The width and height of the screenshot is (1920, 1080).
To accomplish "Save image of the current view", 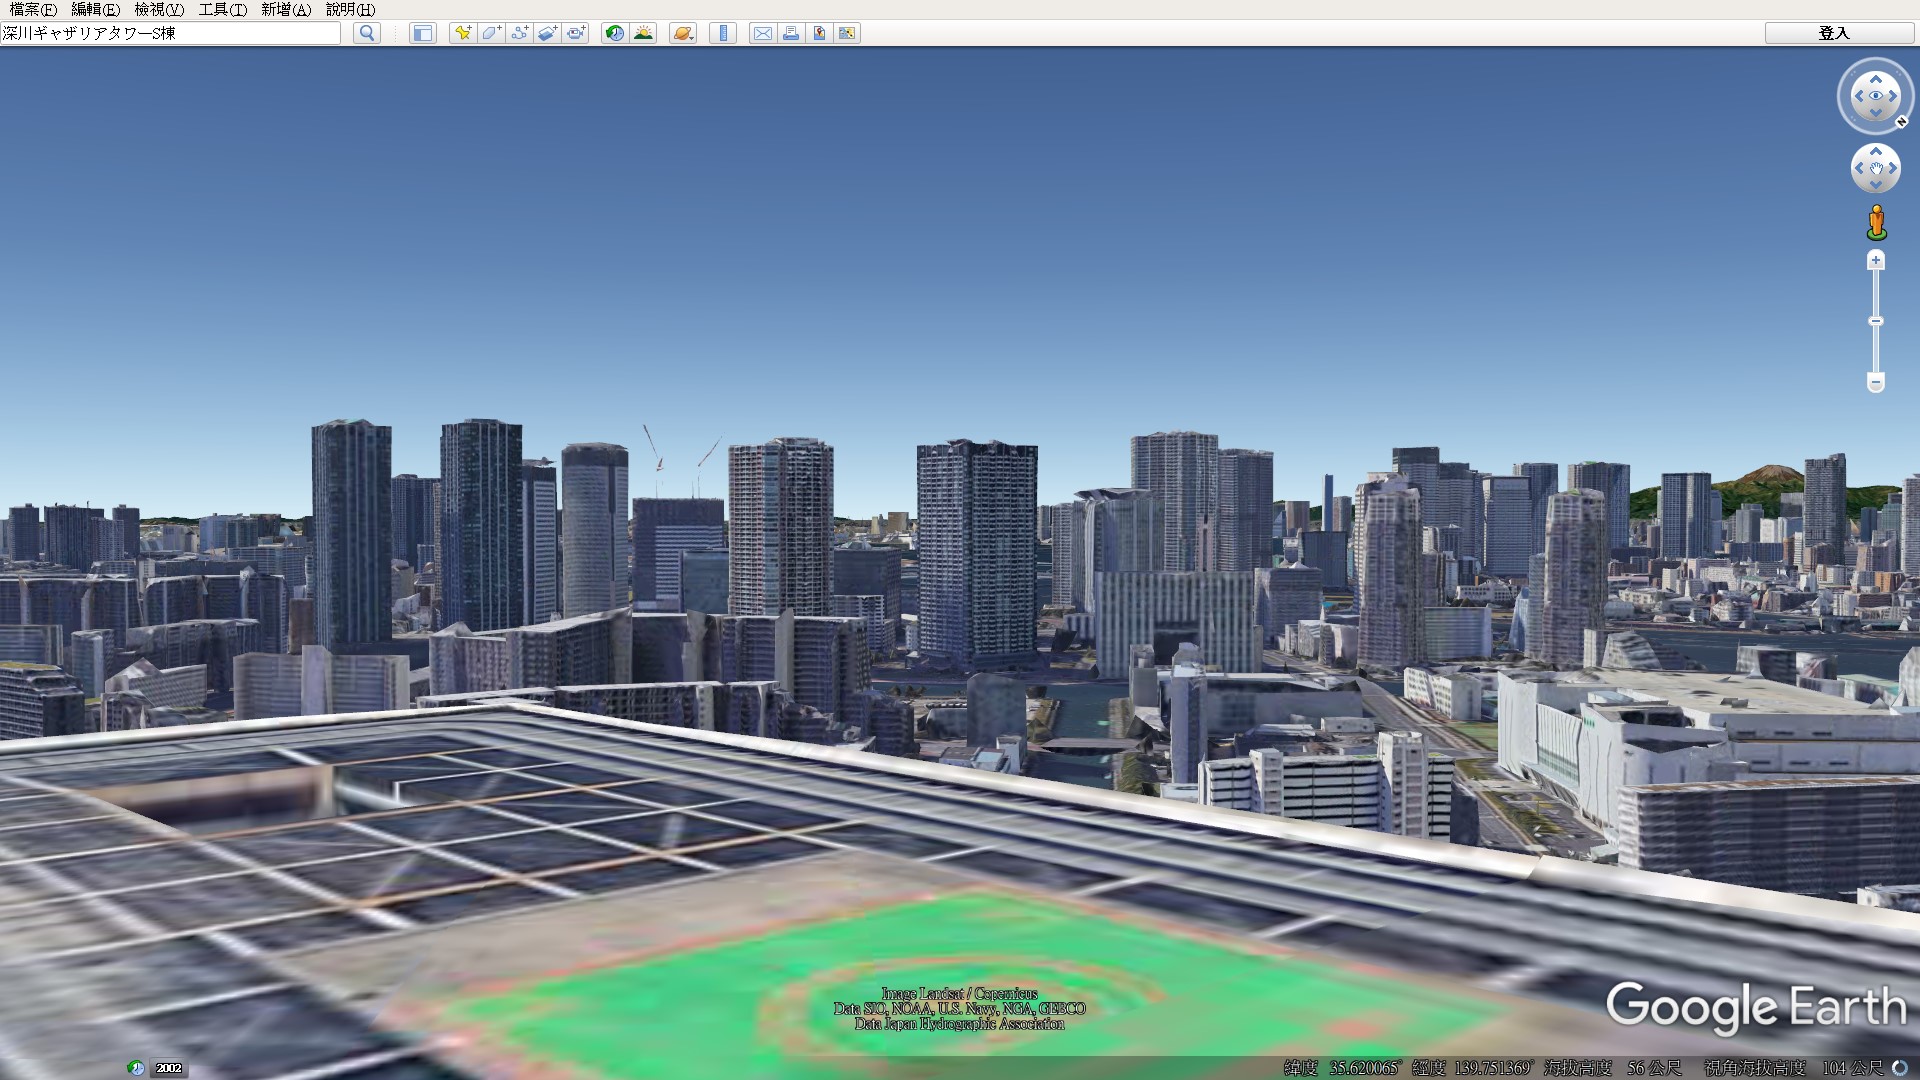I will pyautogui.click(x=819, y=33).
